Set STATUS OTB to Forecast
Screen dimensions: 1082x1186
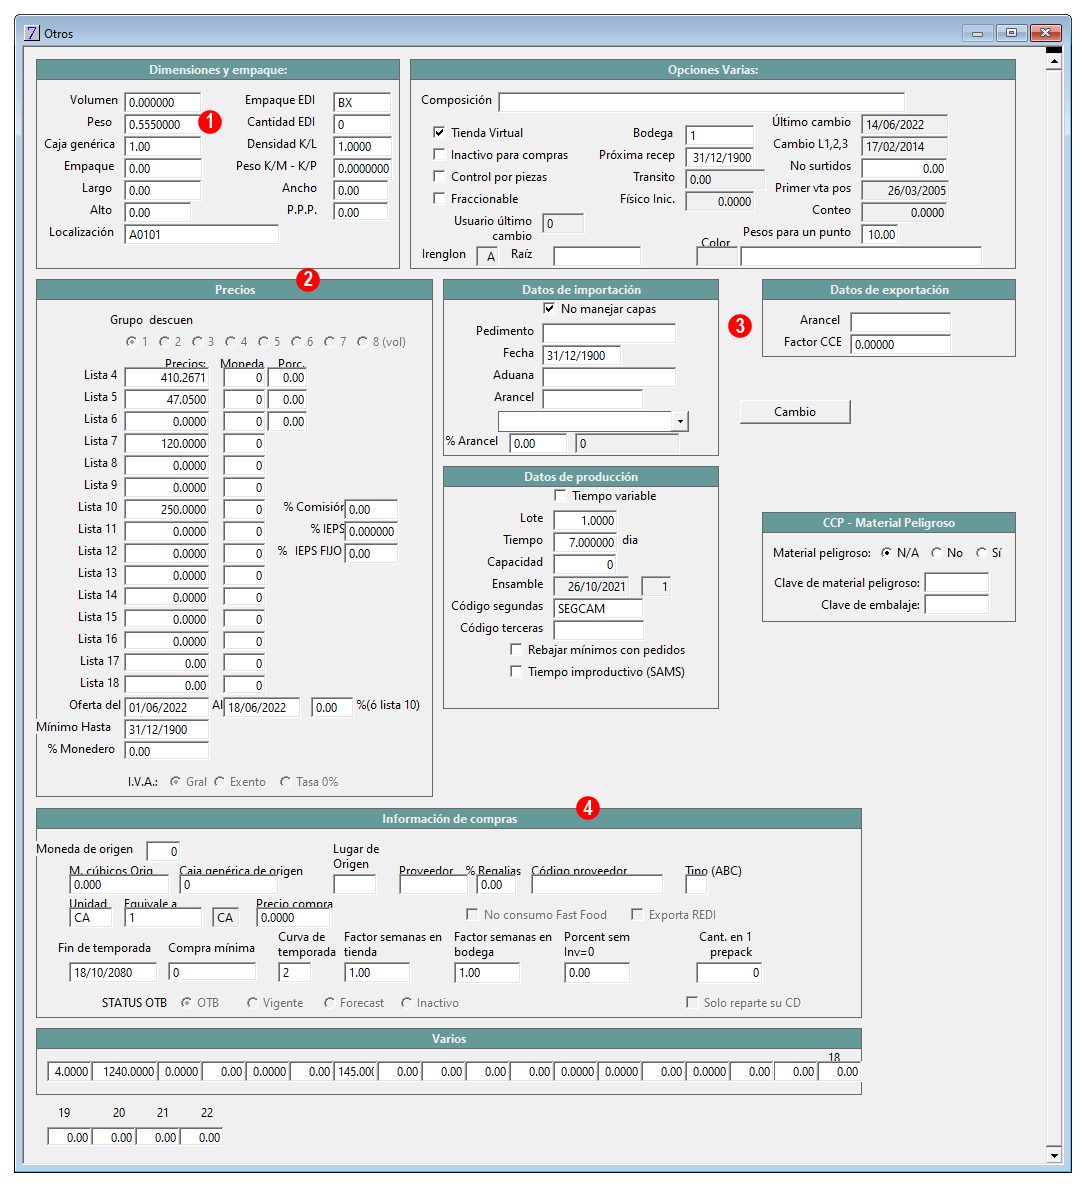329,1002
